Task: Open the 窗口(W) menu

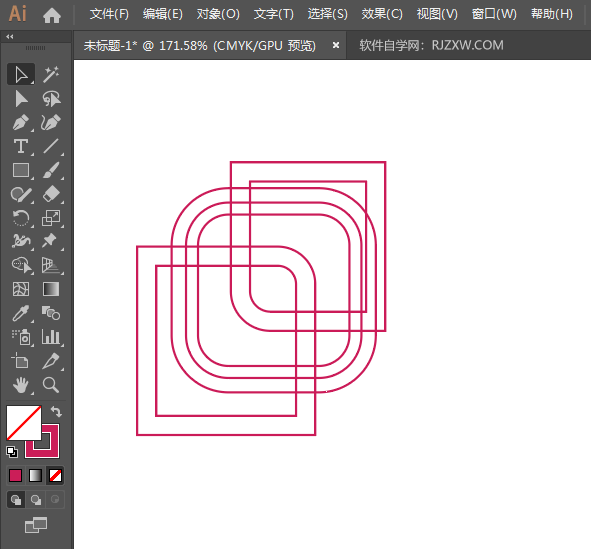Action: coord(494,14)
